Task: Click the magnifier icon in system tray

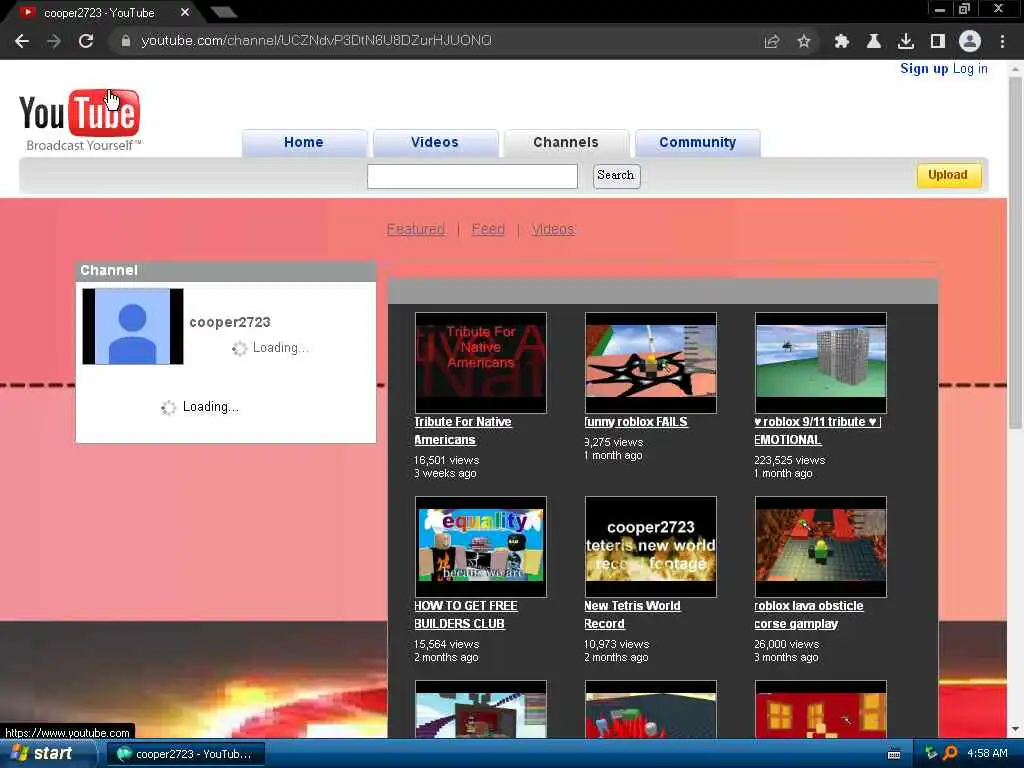Action: (x=951, y=753)
